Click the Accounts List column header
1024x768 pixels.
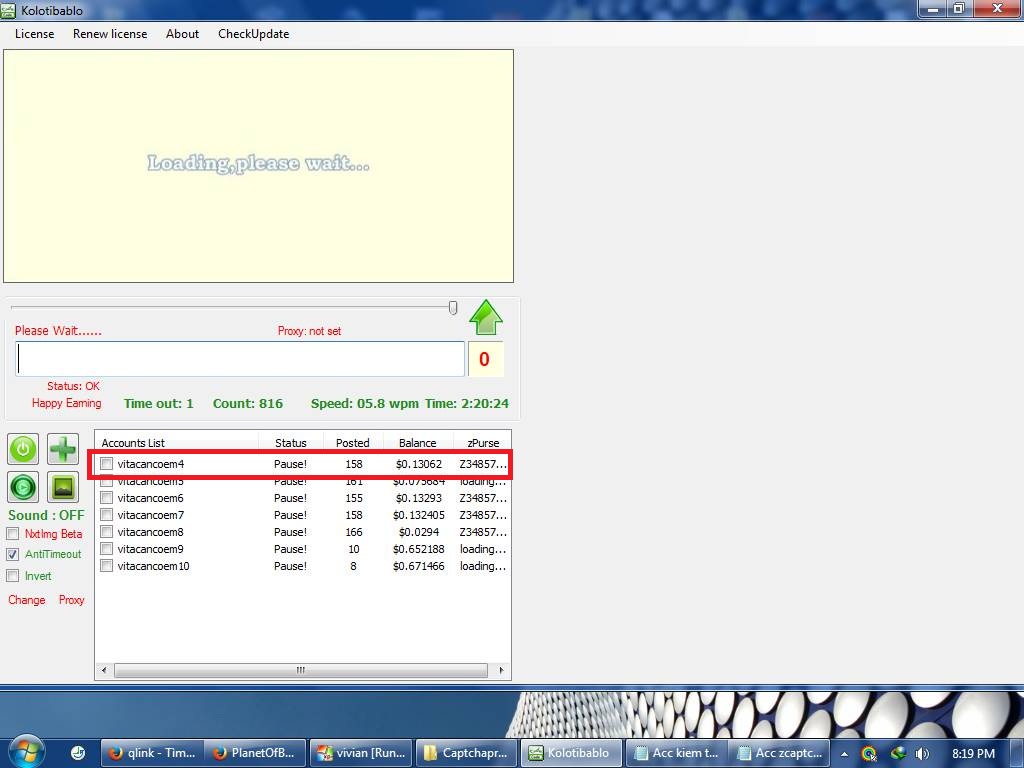pos(177,443)
